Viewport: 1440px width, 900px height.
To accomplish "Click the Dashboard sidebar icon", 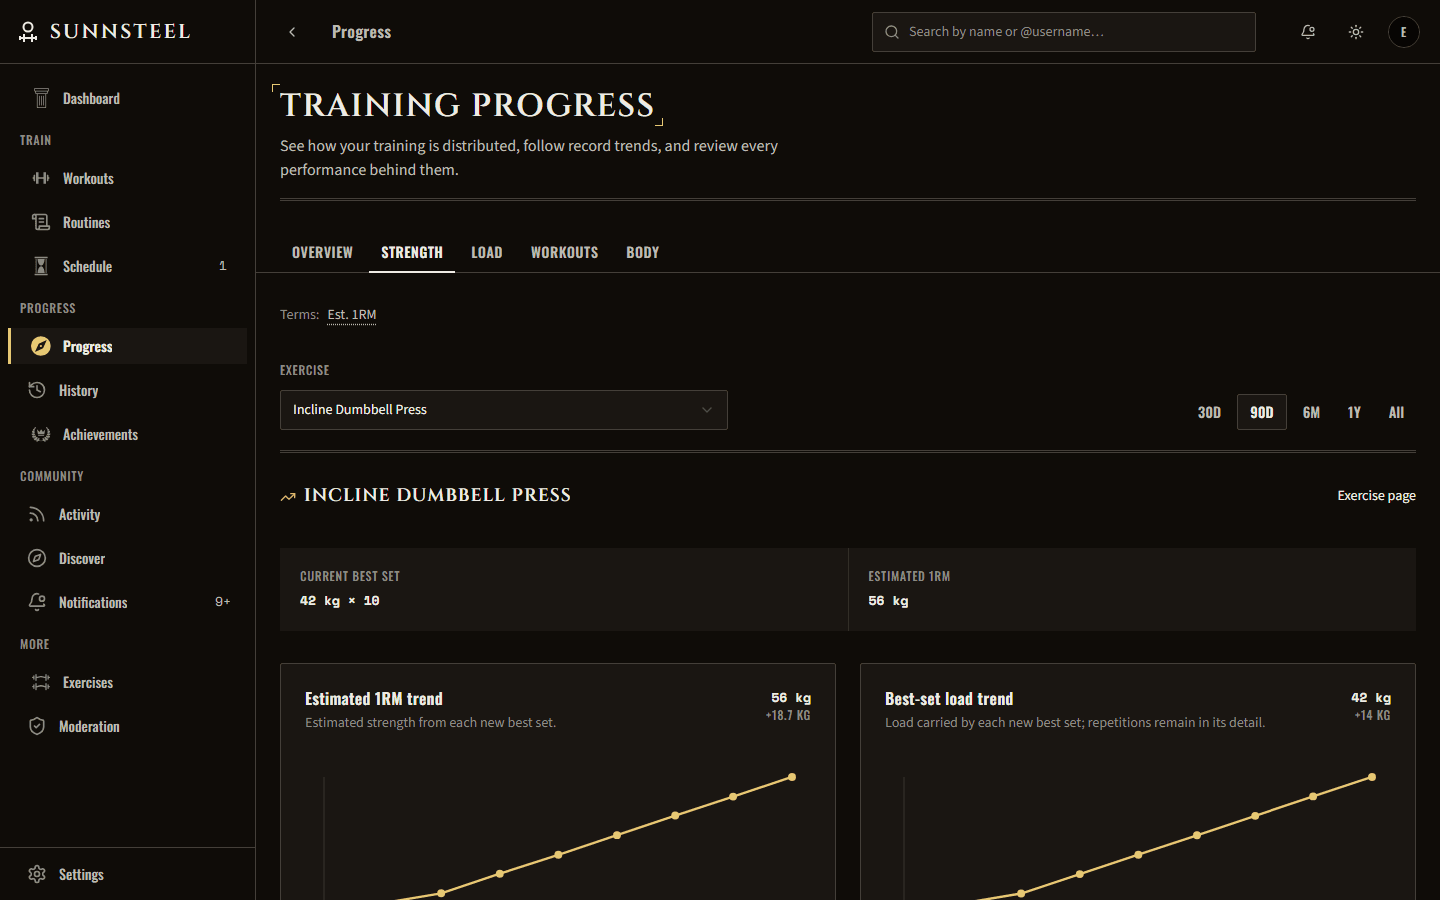I will (41, 98).
